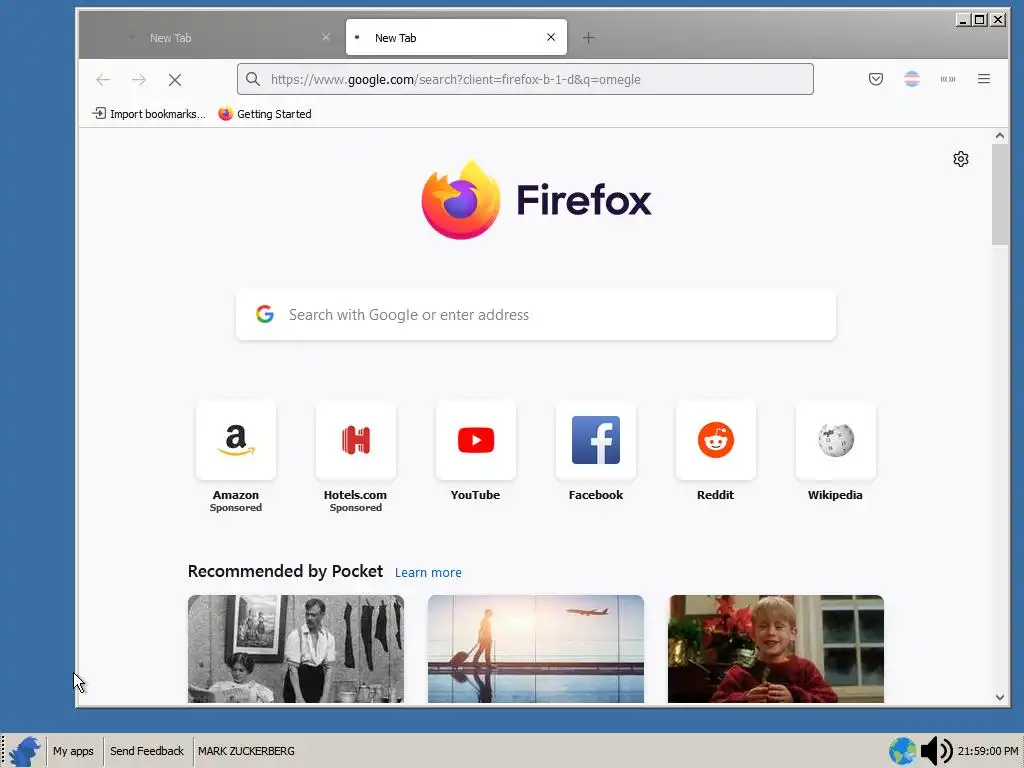Open the black-and-white photo Pocket story
Viewport: 1024px width, 768px height.
pos(296,648)
